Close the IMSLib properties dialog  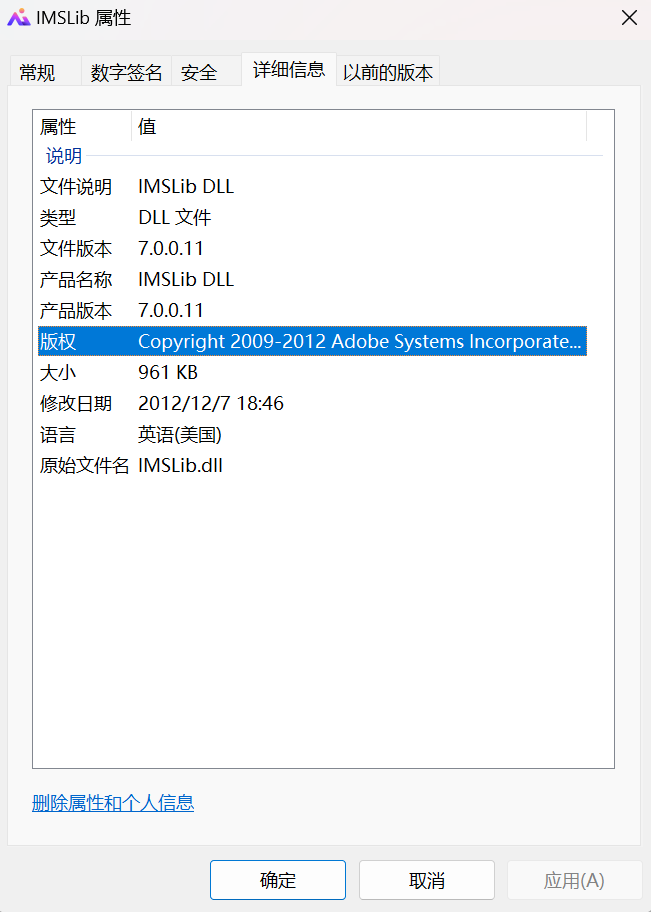click(x=629, y=17)
